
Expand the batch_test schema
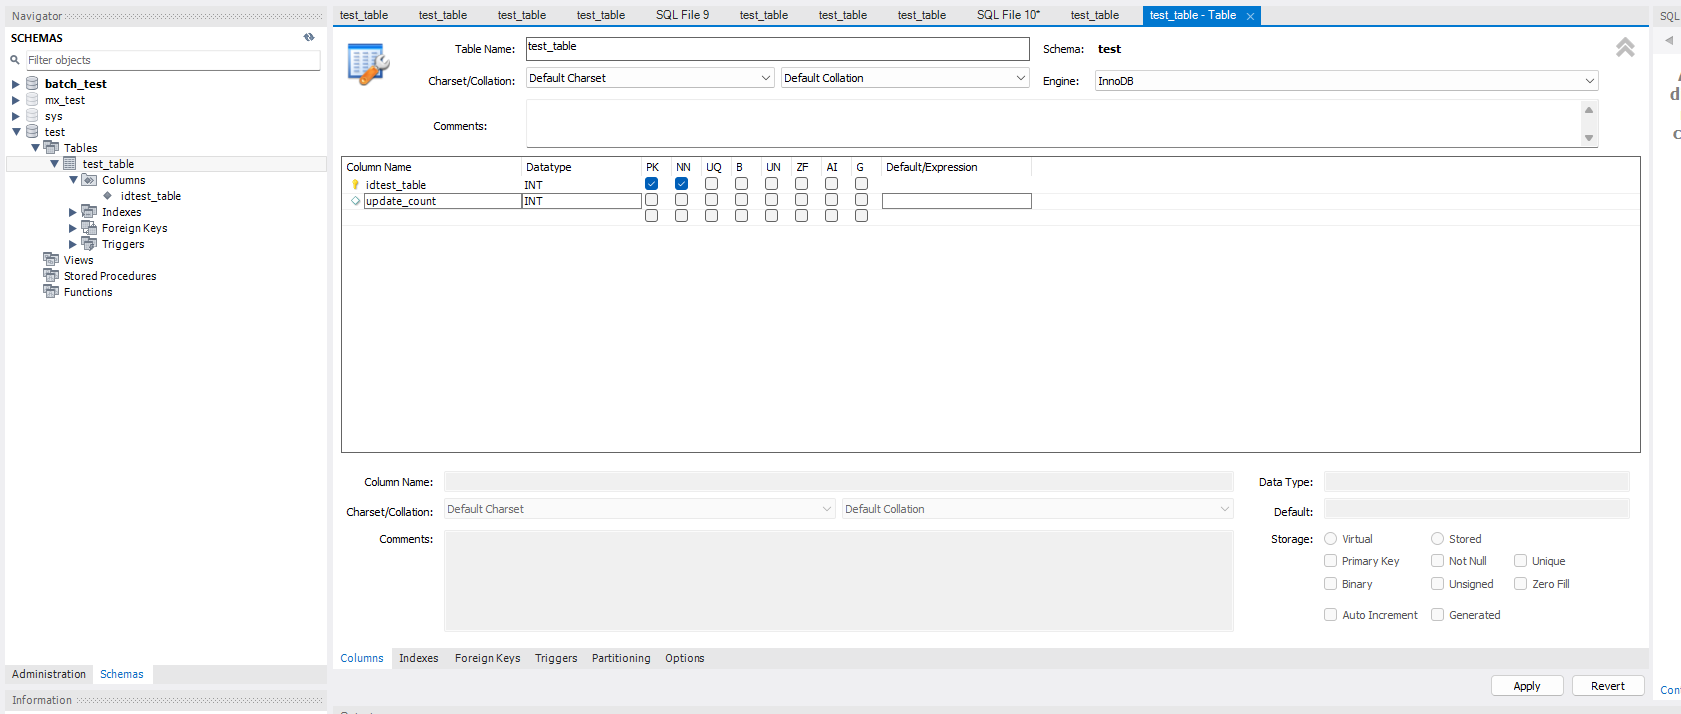(x=16, y=84)
